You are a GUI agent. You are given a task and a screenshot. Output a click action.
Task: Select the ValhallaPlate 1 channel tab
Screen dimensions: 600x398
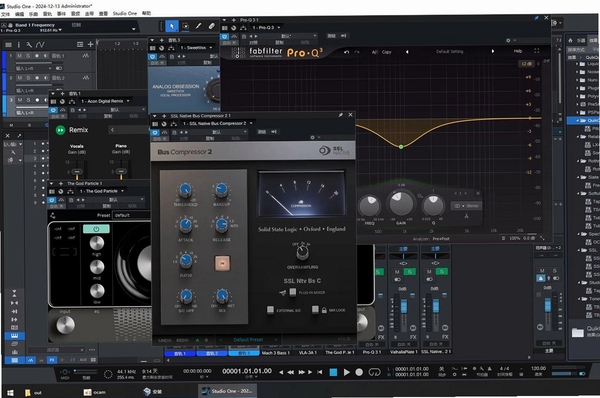[x=403, y=352]
